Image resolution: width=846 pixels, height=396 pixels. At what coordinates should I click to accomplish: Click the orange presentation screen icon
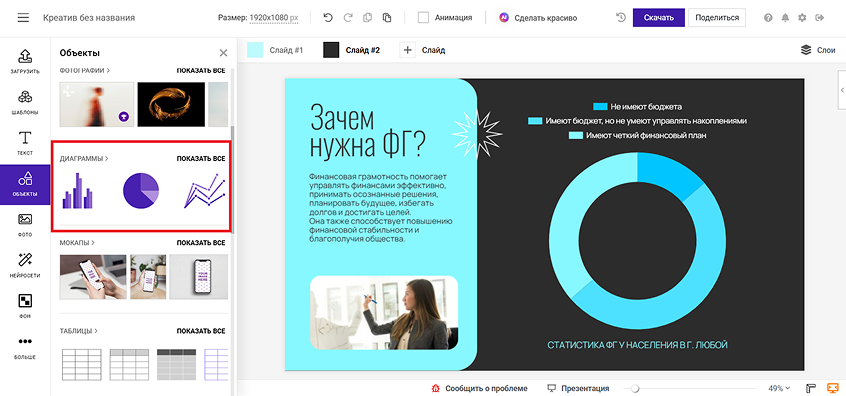click(833, 388)
